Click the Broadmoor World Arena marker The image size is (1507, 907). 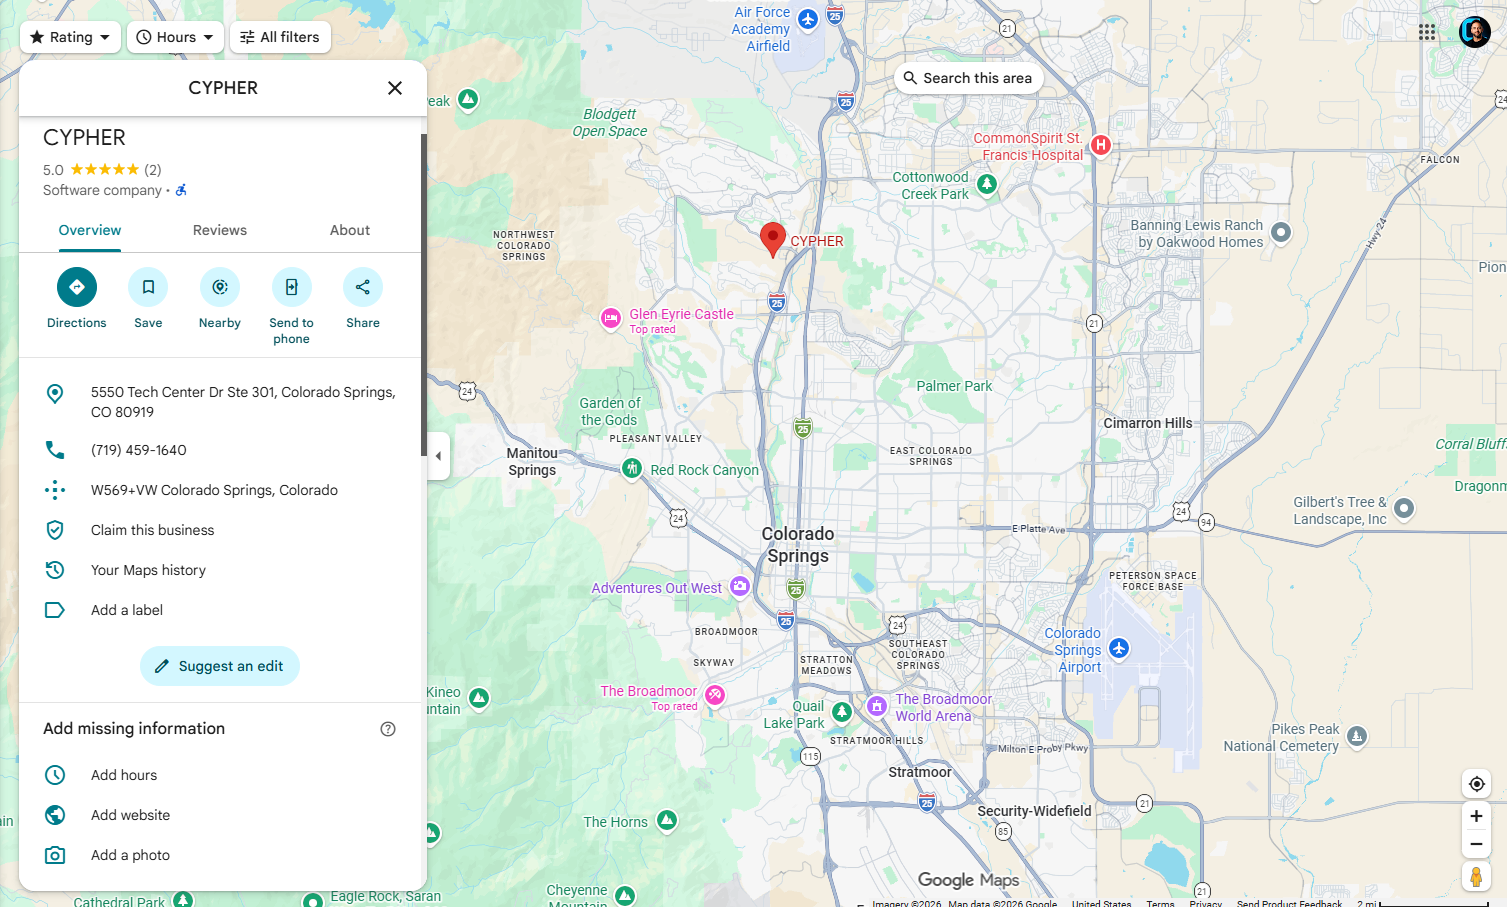[x=877, y=706]
